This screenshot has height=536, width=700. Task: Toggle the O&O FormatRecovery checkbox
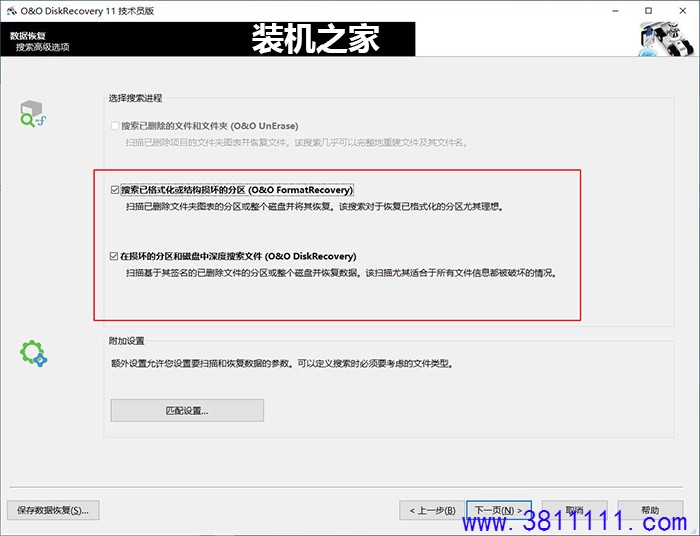[x=115, y=190]
